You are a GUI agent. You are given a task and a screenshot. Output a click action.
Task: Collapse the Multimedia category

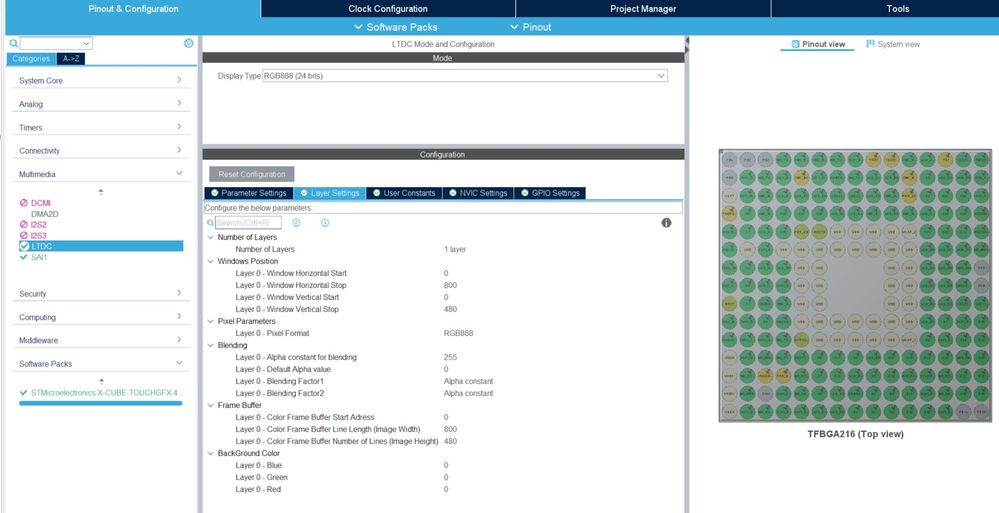(101, 174)
